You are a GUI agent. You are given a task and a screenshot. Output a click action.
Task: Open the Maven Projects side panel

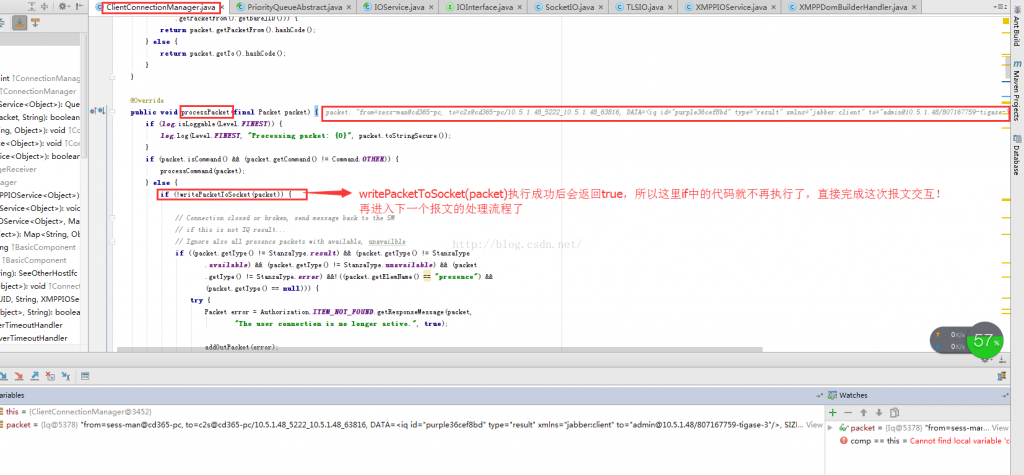[x=1016, y=92]
